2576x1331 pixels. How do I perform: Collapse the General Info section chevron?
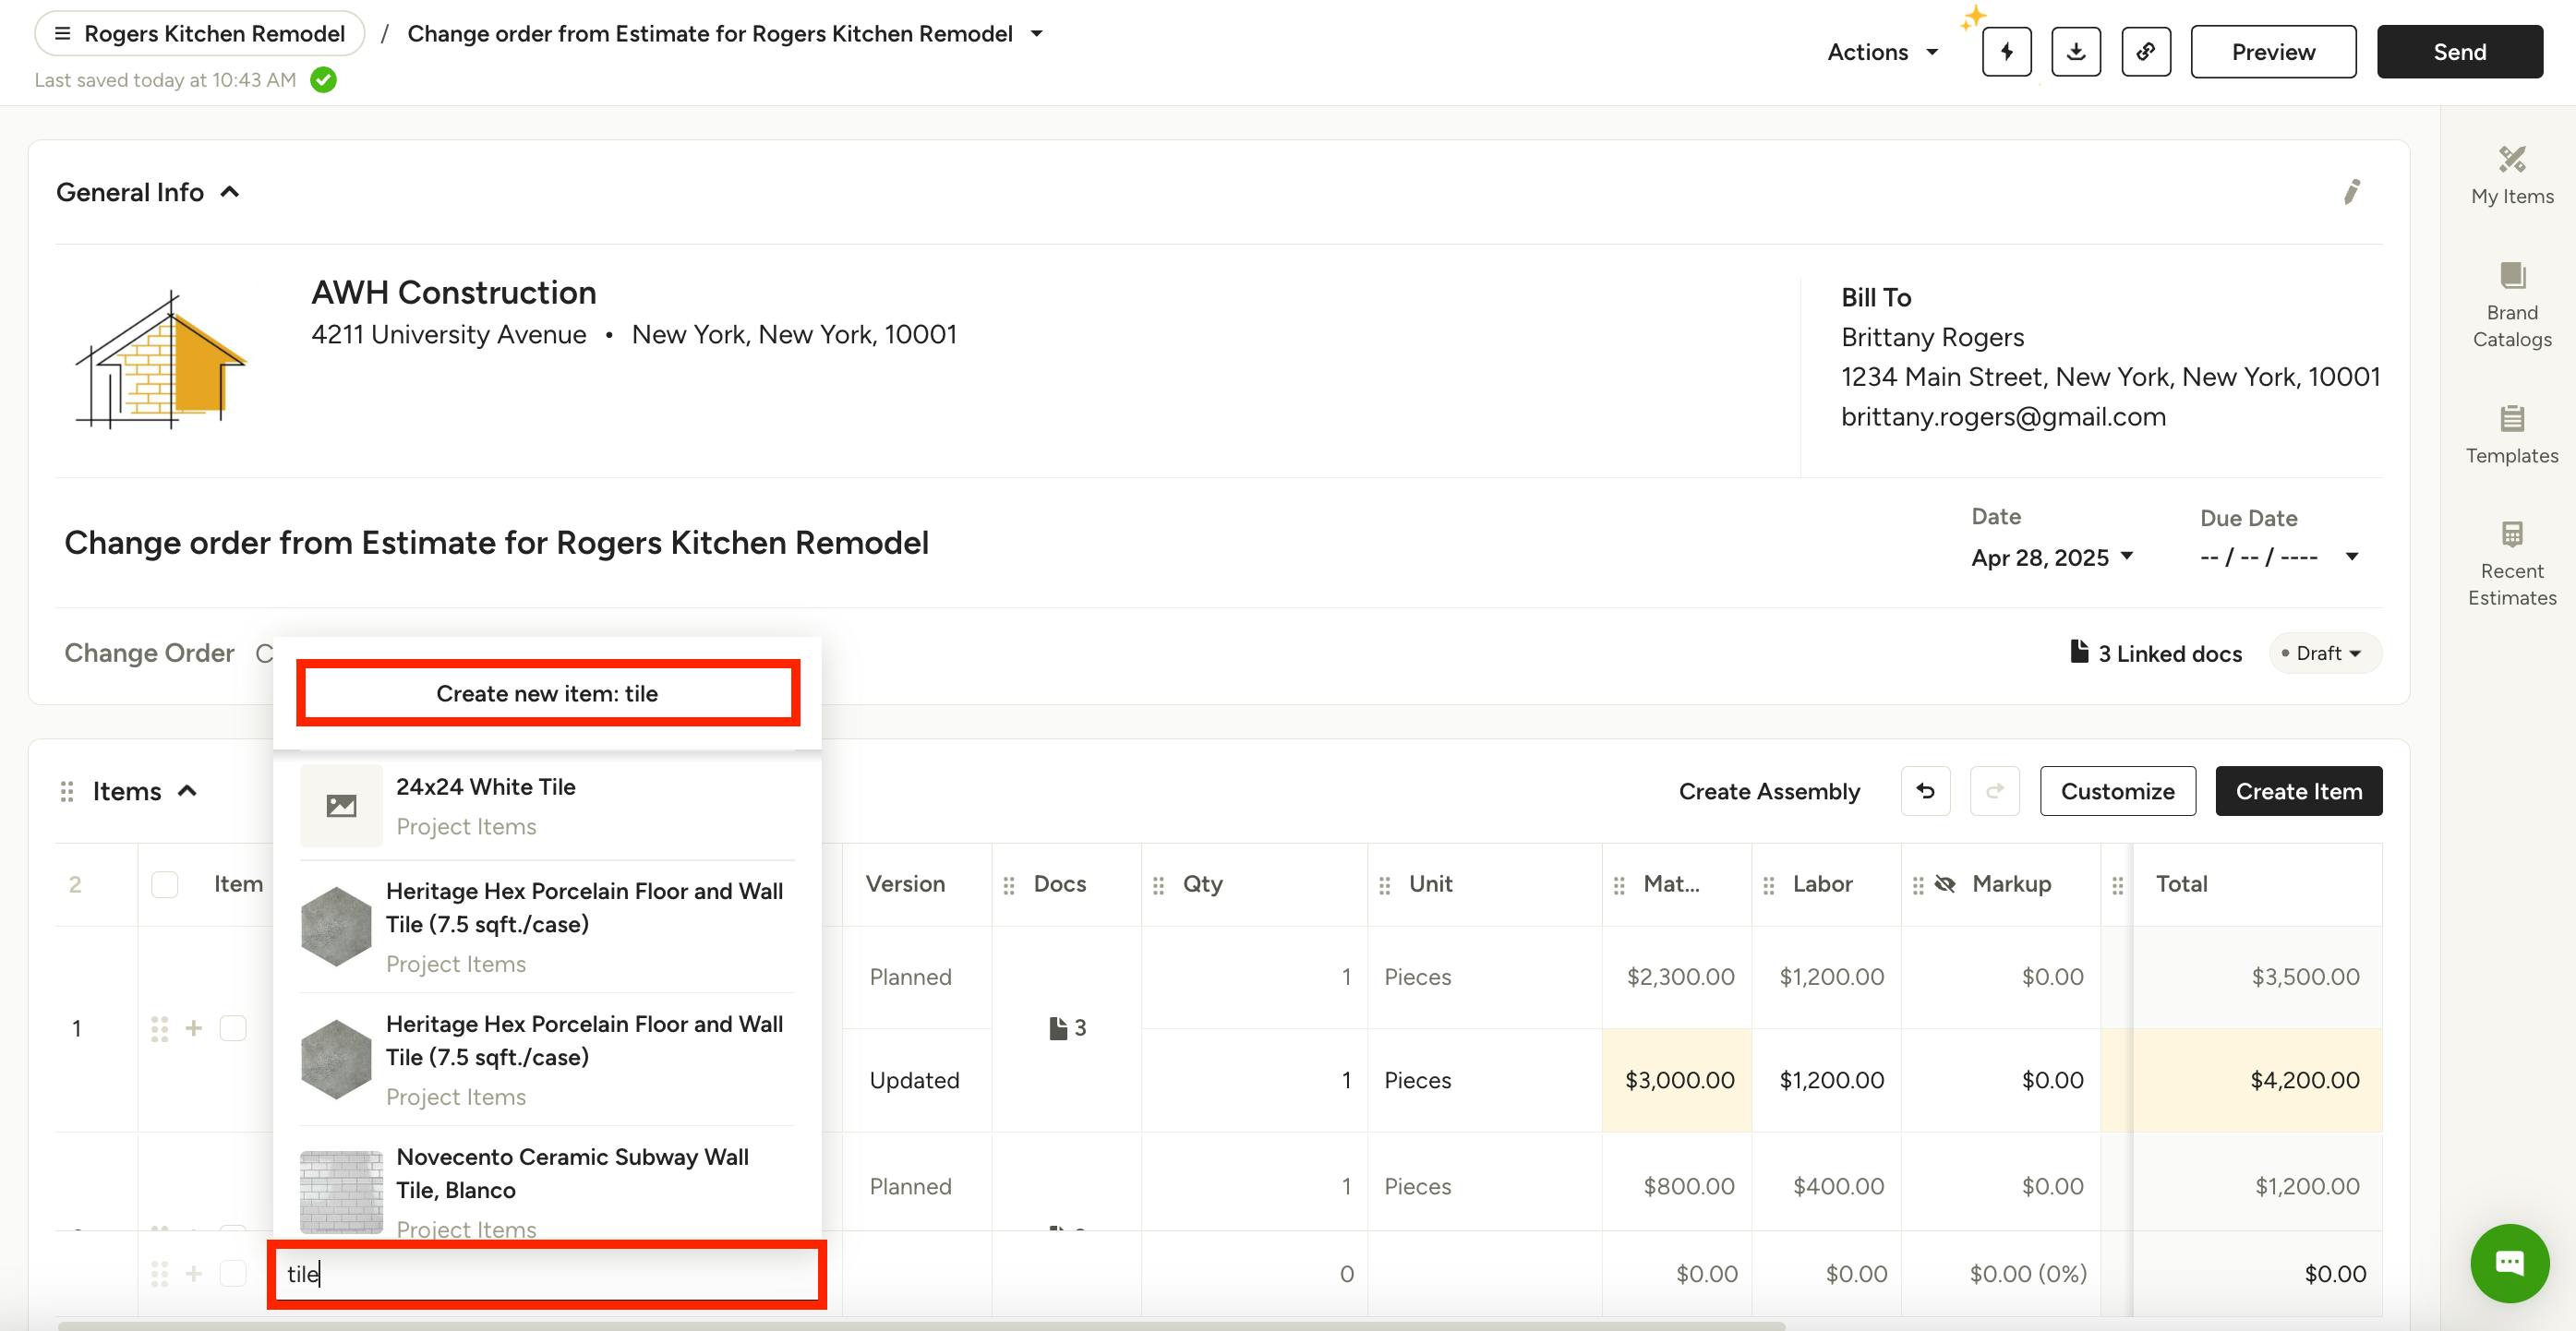coord(230,192)
